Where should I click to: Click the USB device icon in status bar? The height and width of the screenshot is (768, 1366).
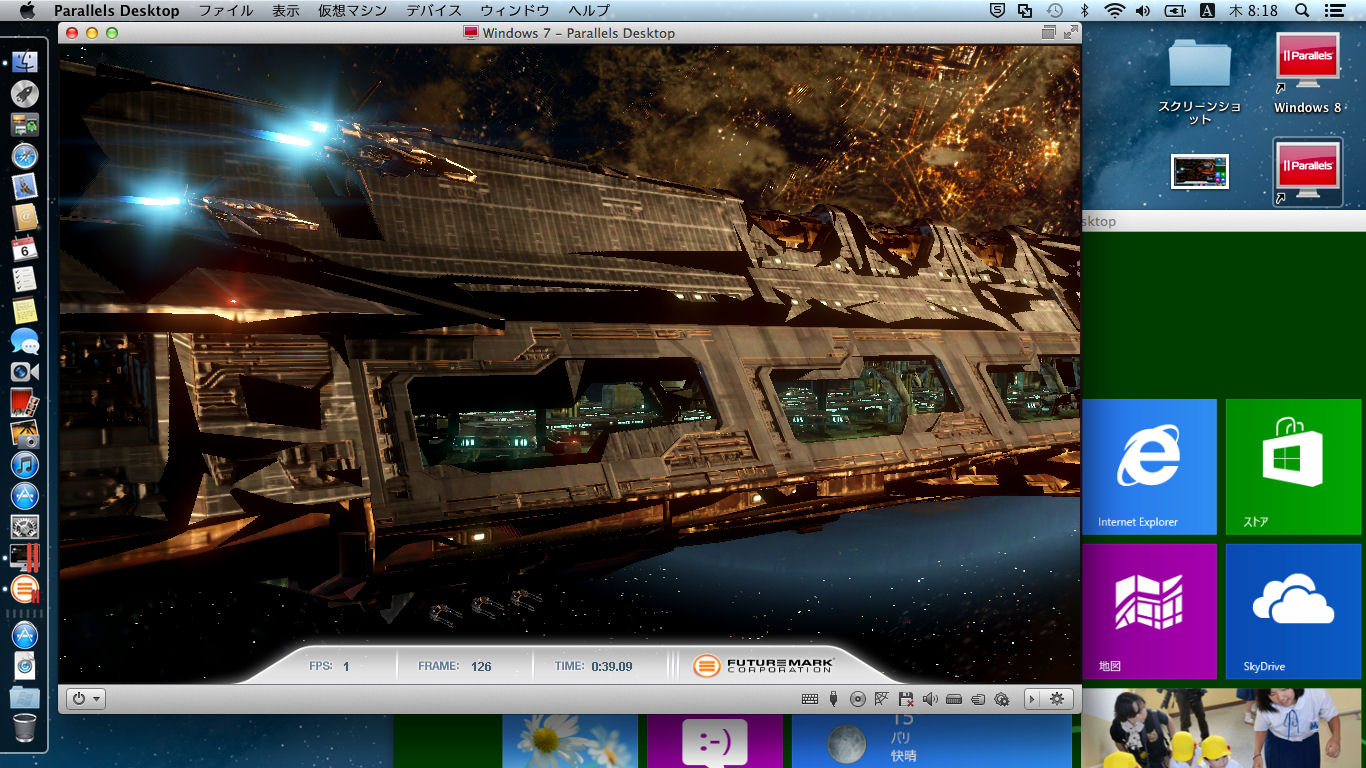click(x=833, y=699)
